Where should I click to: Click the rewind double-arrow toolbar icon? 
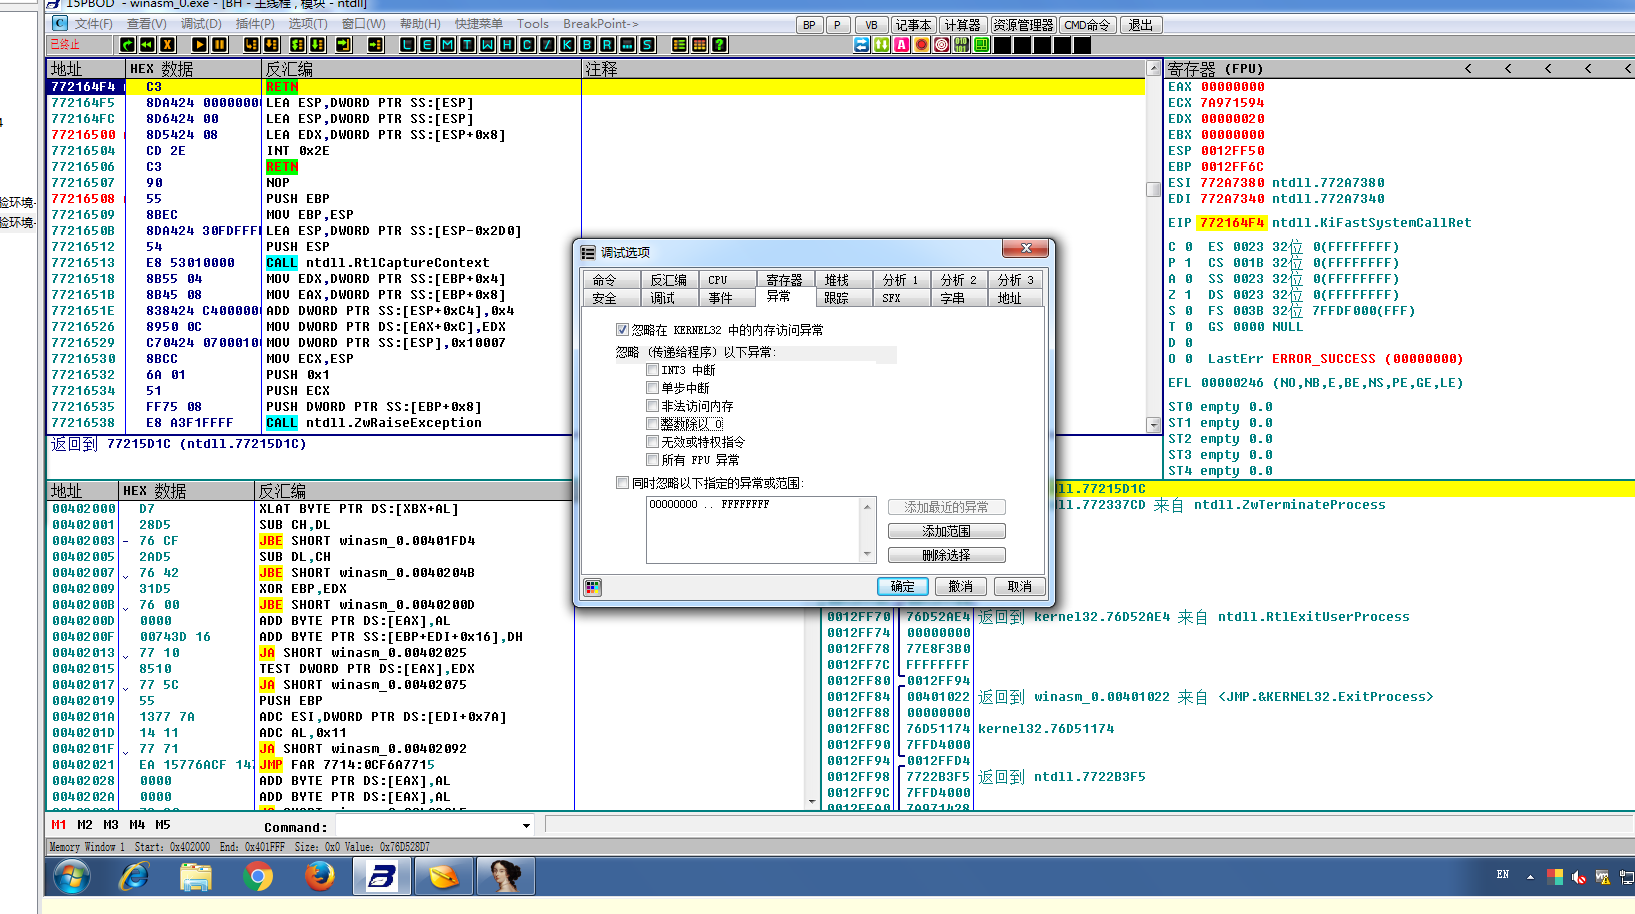click(x=147, y=45)
